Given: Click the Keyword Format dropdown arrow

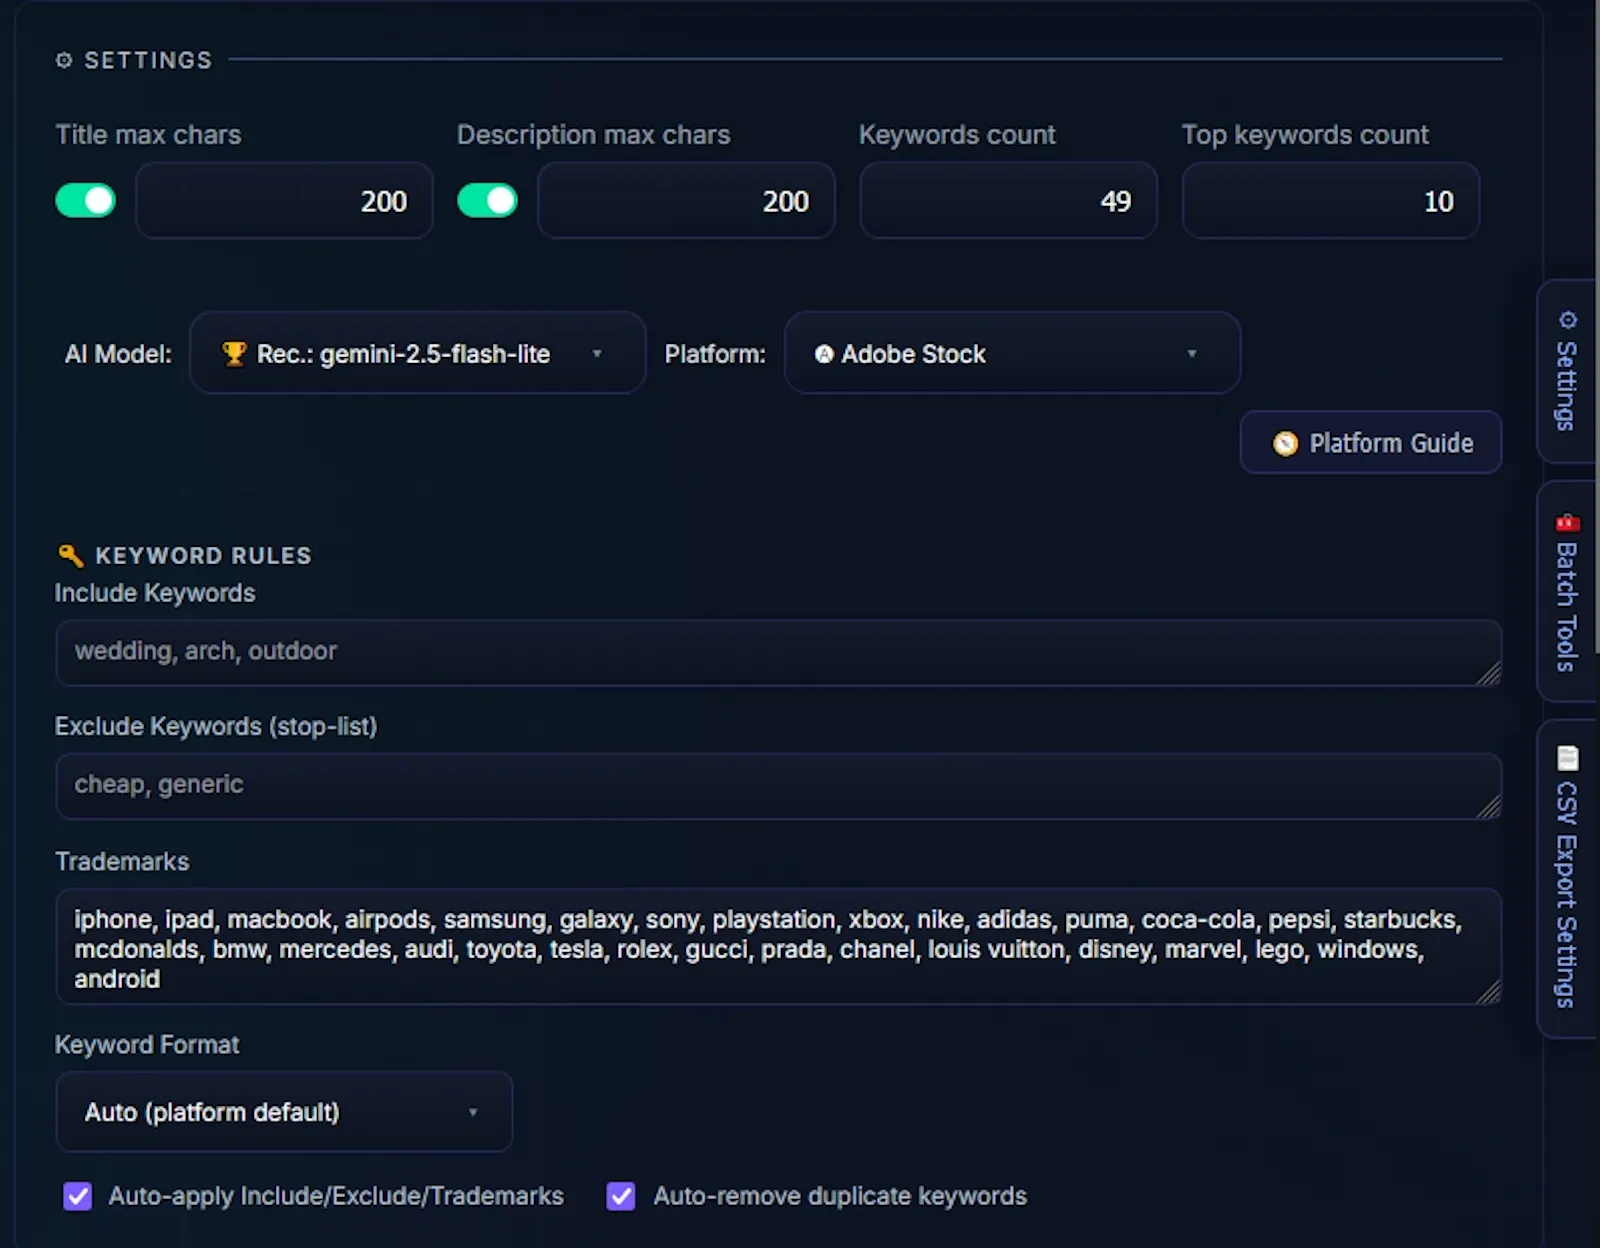Looking at the screenshot, I should pyautogui.click(x=473, y=1112).
